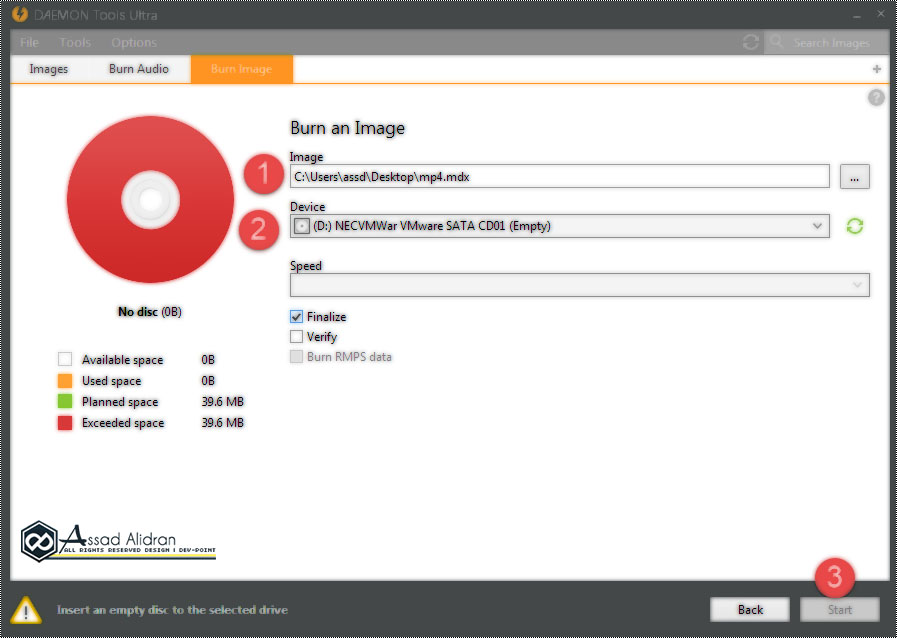Image resolution: width=897 pixels, height=638 pixels.
Task: Click the red disc graphic
Action: point(150,200)
